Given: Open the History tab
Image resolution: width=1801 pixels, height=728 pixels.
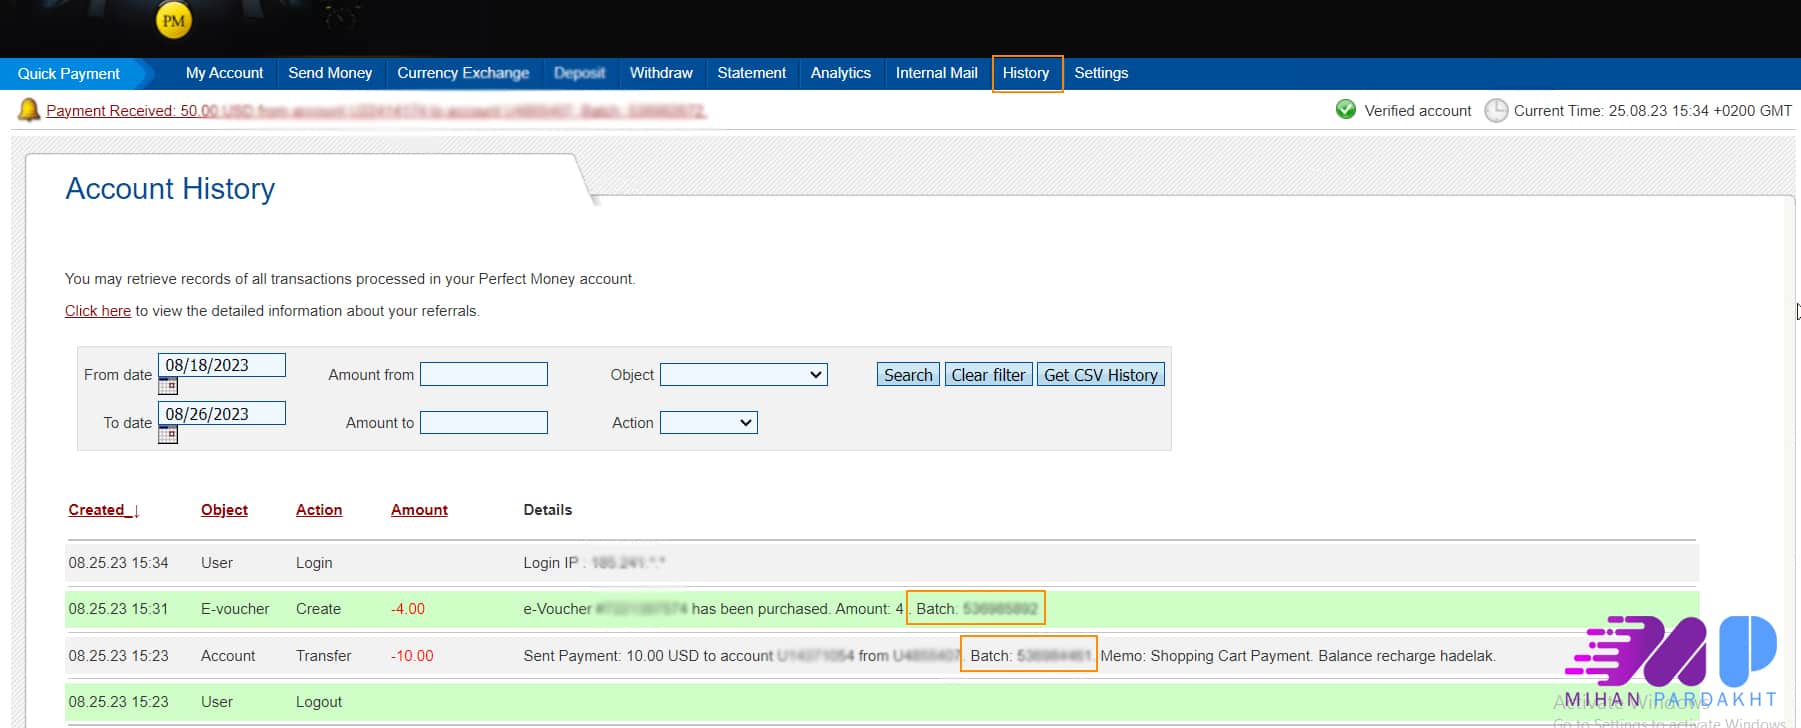Looking at the screenshot, I should pyautogui.click(x=1026, y=73).
